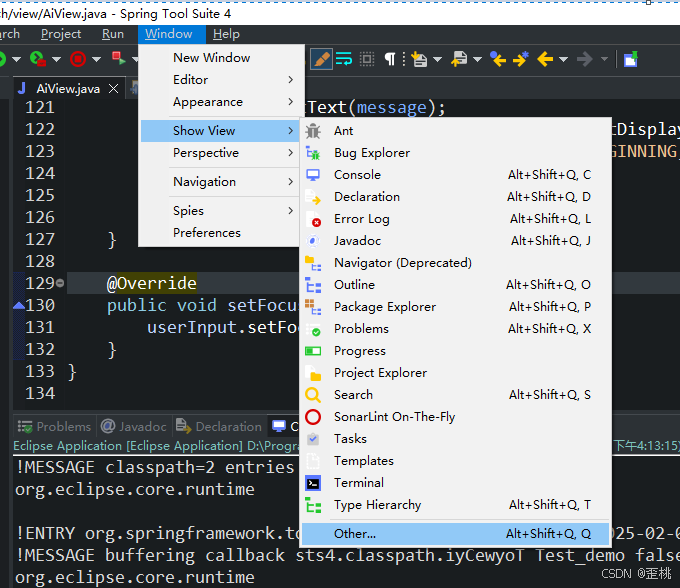Open the Help menu
680x588 pixels.
pyautogui.click(x=226, y=34)
